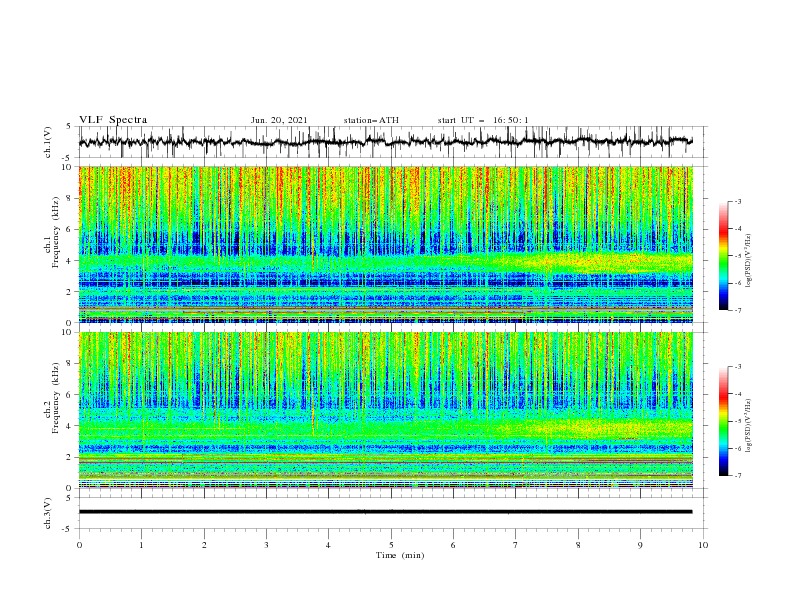Click the ch.3 flat waveform trace

[385, 512]
